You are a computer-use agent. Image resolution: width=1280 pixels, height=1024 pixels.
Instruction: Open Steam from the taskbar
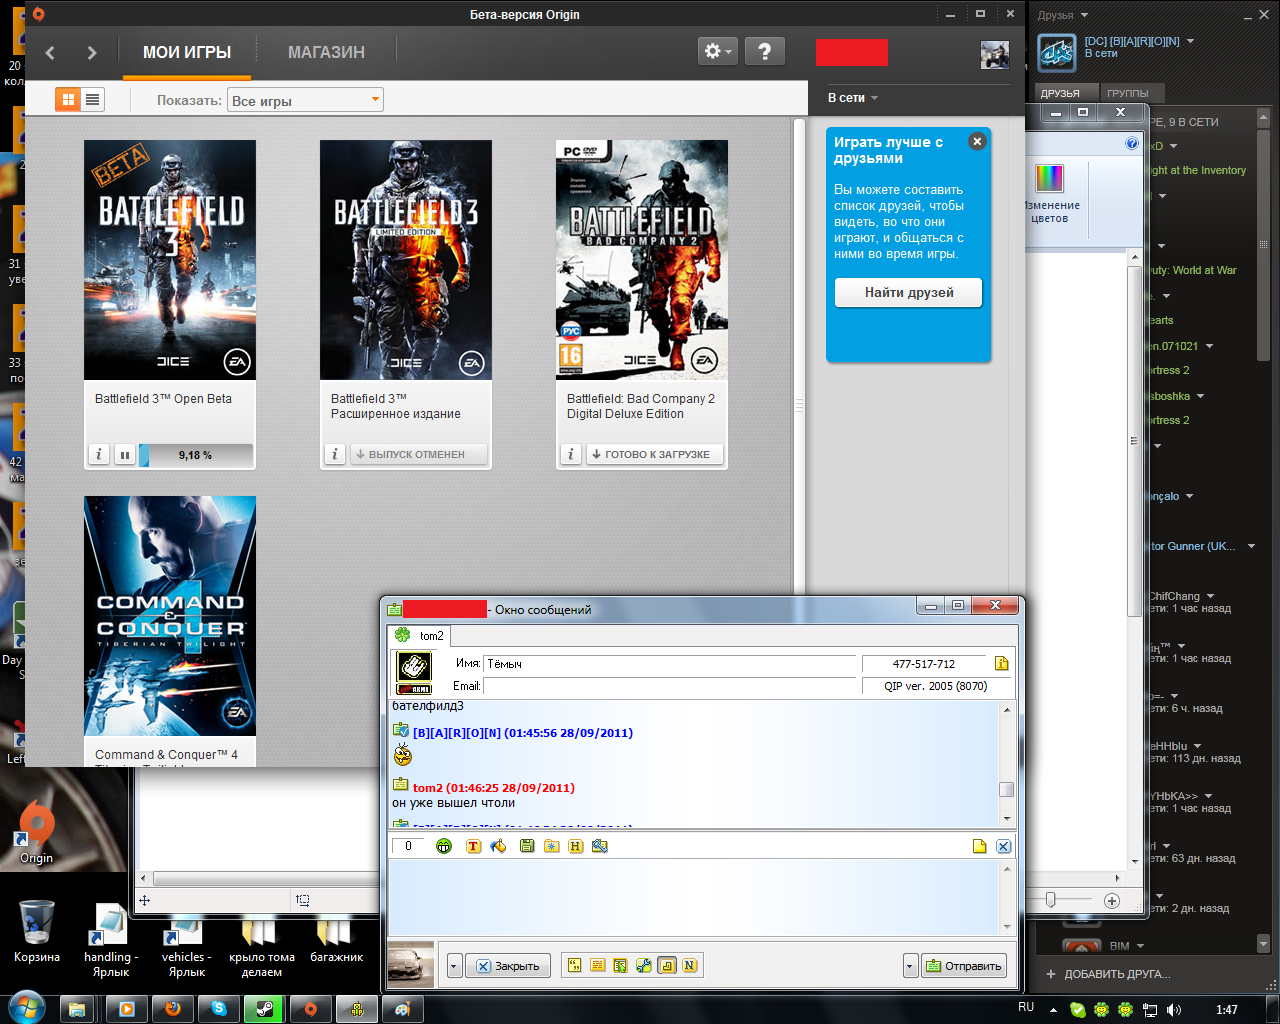tap(264, 1009)
